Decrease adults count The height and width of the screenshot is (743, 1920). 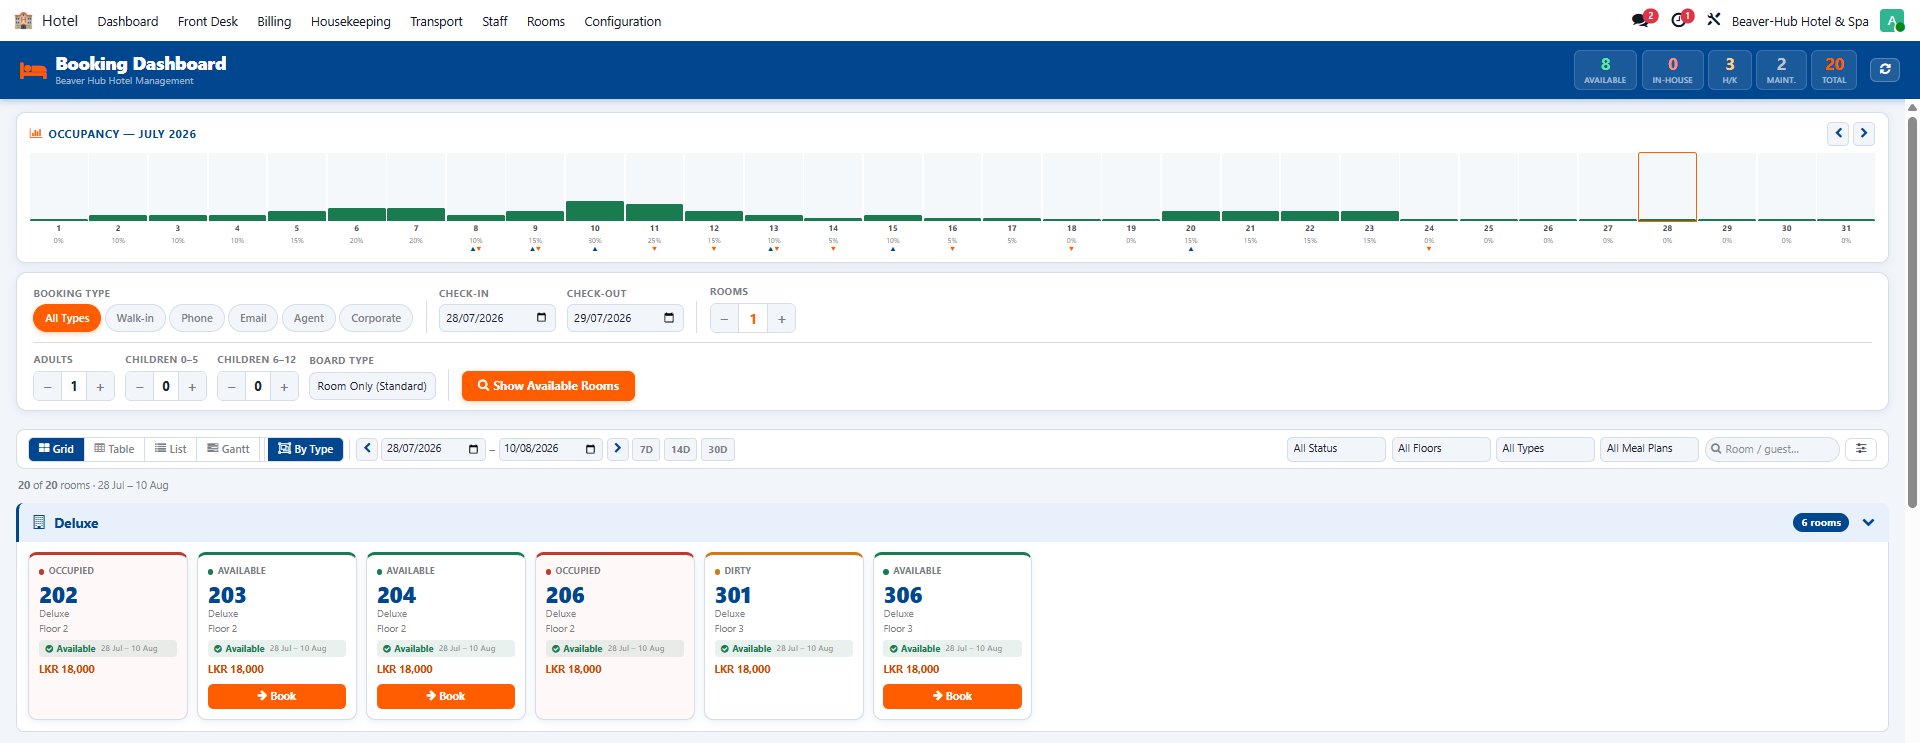point(47,386)
